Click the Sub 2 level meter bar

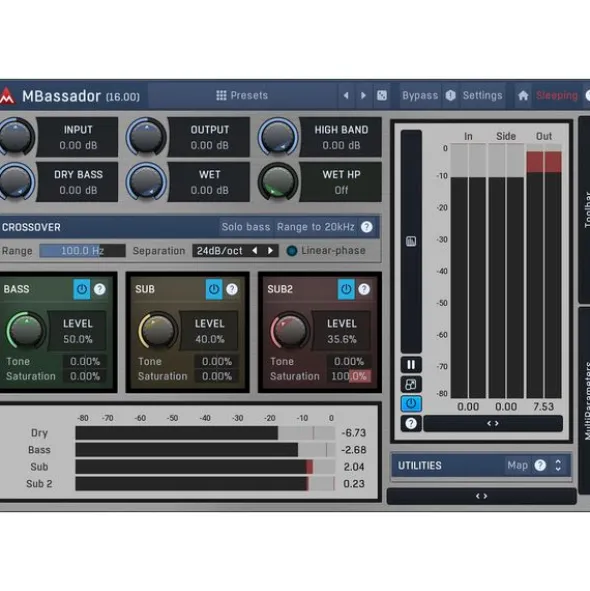[205, 484]
